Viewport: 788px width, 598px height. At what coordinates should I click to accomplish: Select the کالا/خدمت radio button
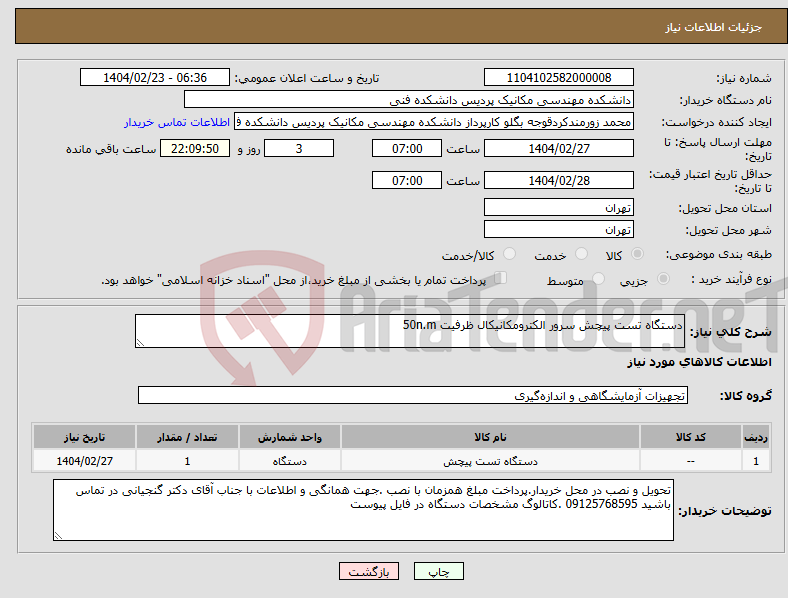pos(510,254)
